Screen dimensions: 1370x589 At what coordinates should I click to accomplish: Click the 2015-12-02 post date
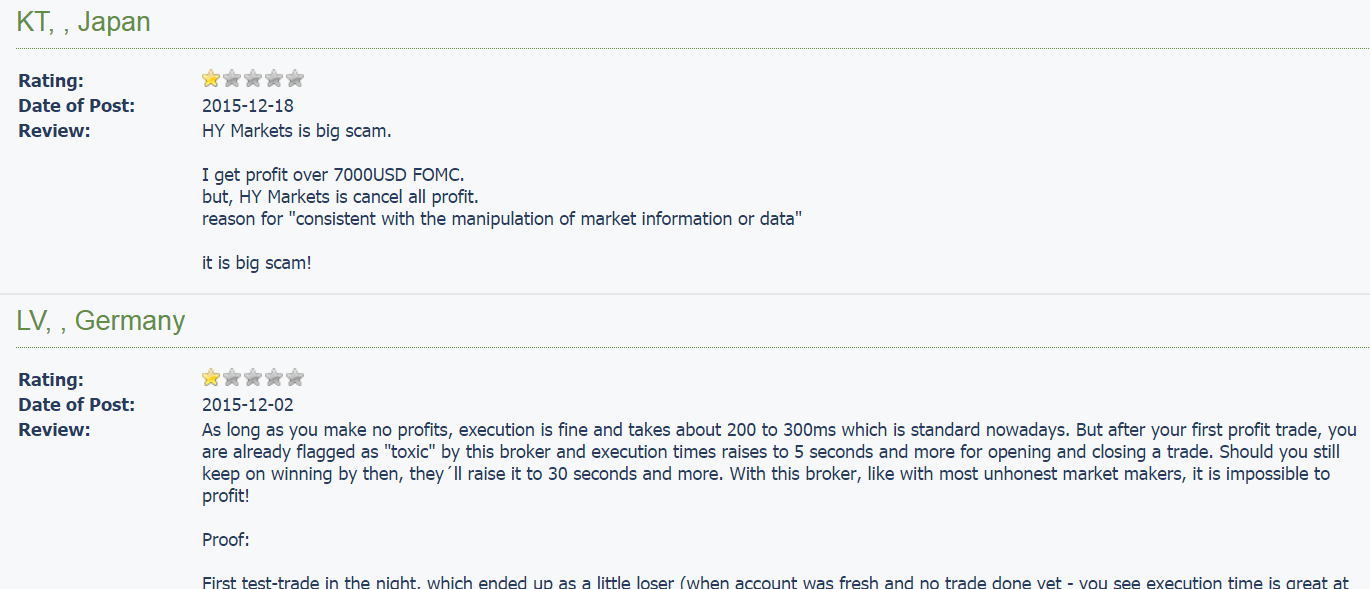247,405
